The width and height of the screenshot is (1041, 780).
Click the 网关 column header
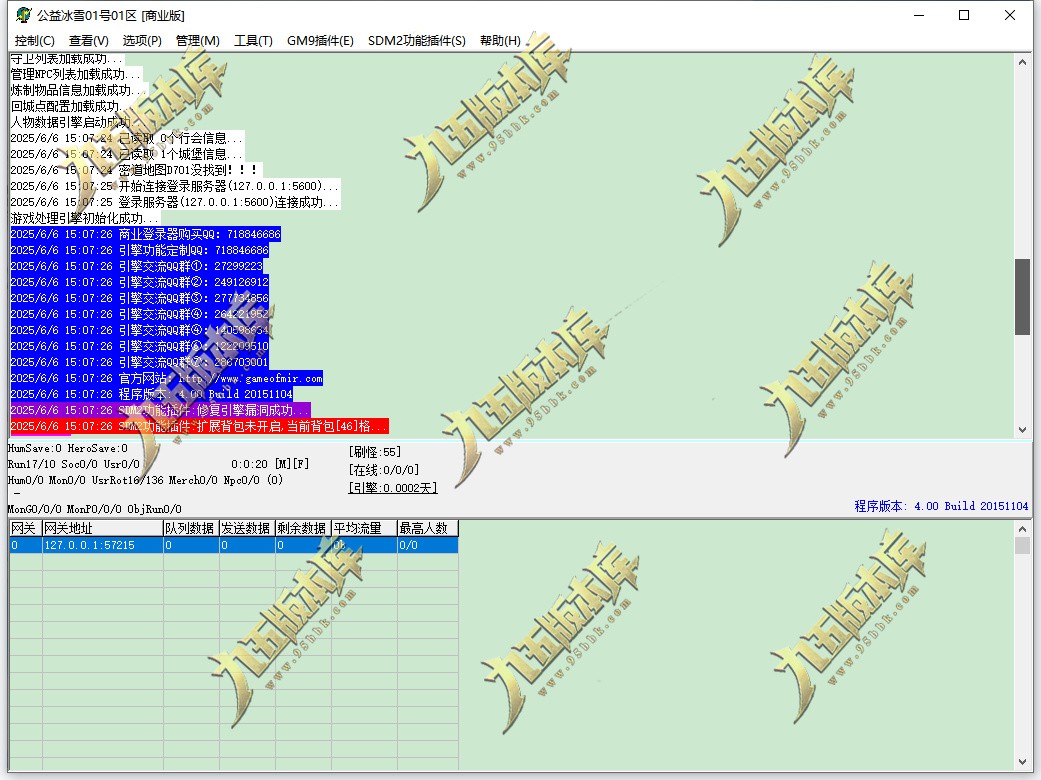pos(26,528)
